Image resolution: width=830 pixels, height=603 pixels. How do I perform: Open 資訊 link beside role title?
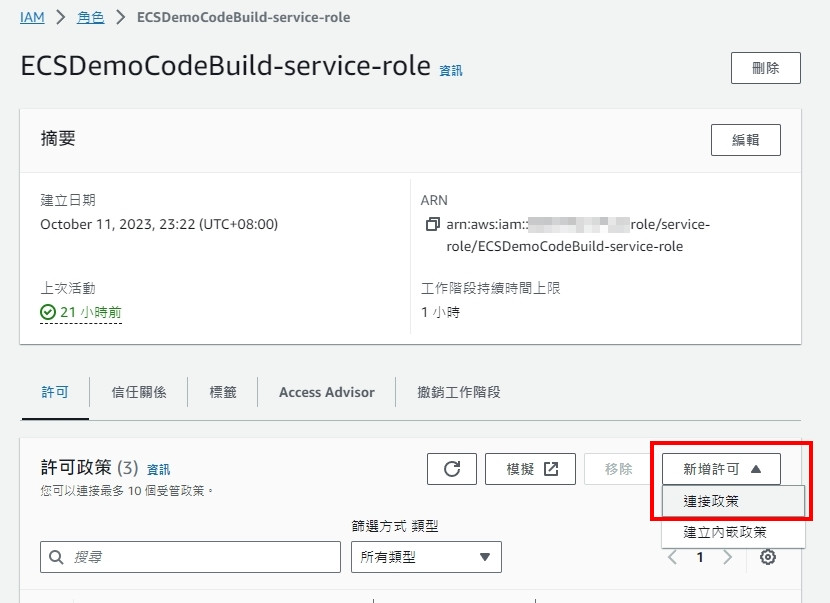coord(451,70)
